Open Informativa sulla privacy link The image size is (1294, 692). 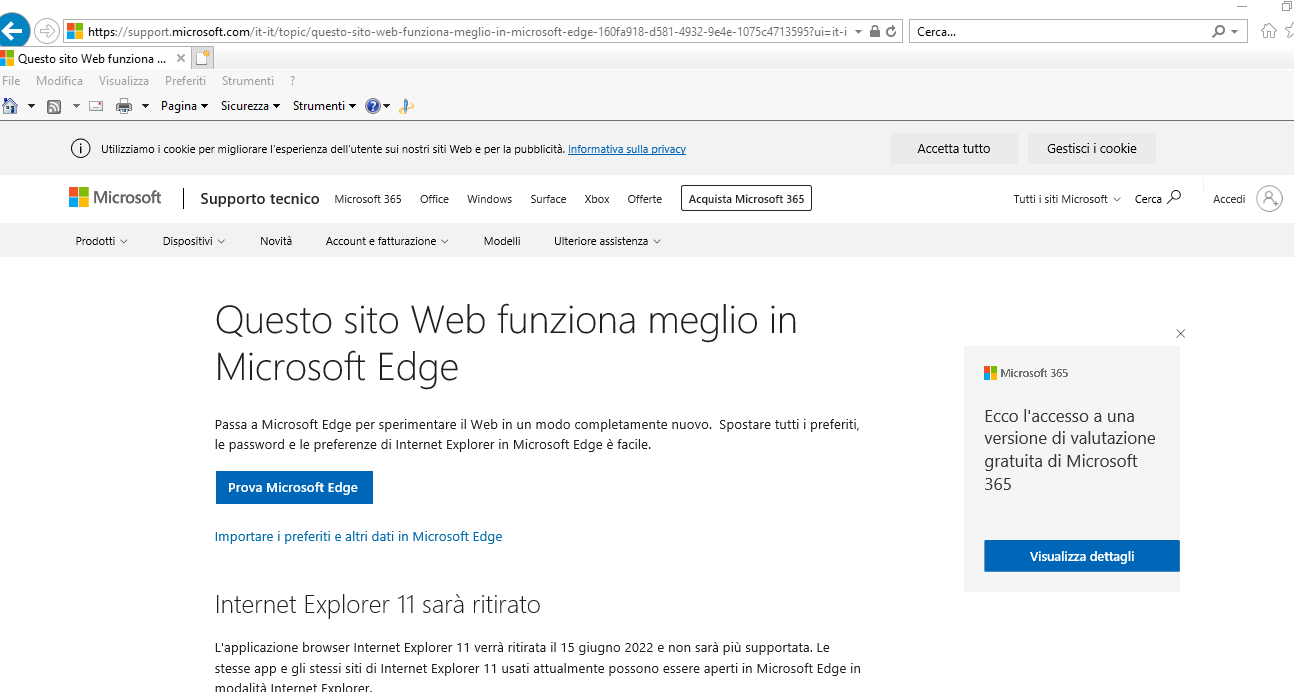coord(627,149)
